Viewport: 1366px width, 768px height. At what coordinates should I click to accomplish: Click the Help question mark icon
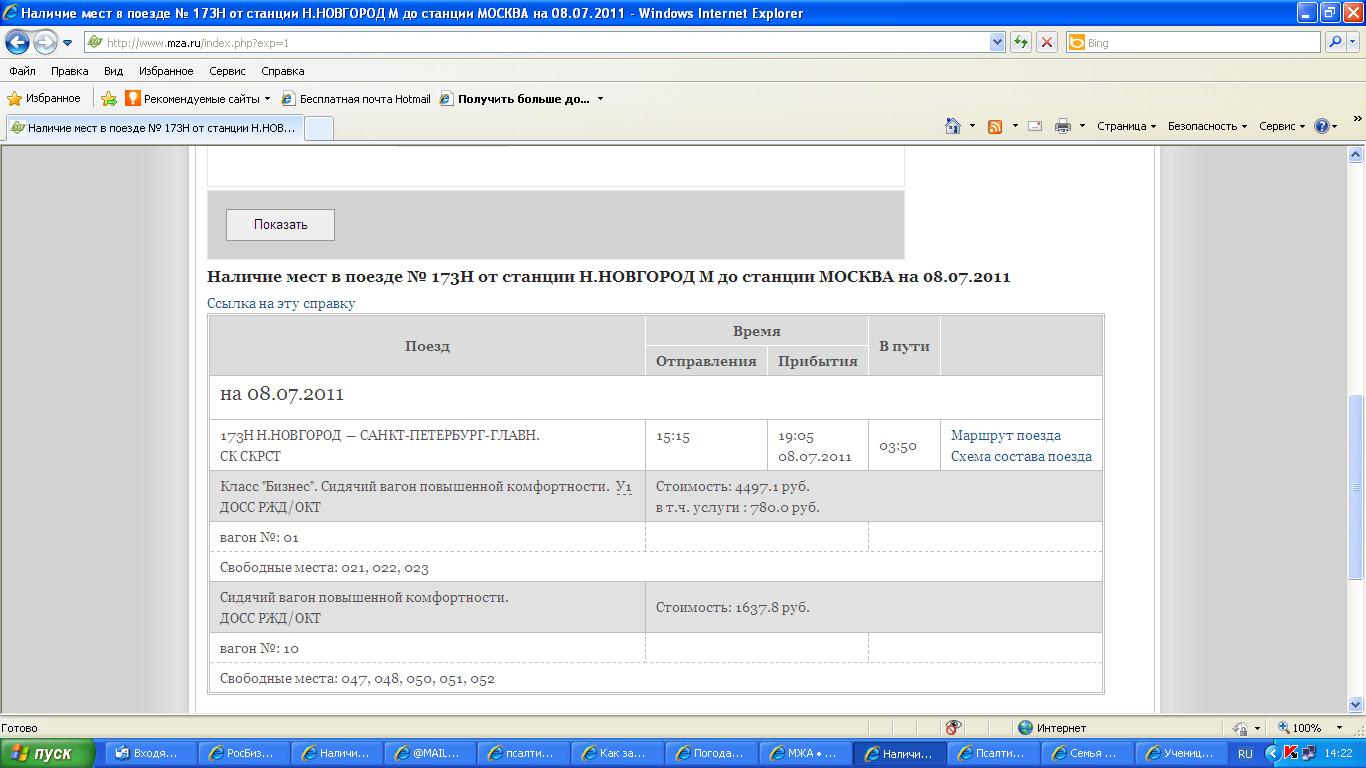1321,126
